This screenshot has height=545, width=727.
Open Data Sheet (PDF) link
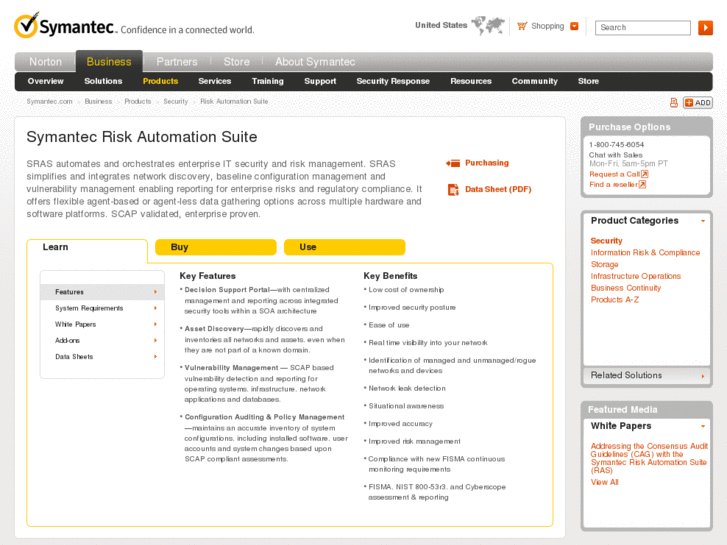pyautogui.click(x=498, y=189)
